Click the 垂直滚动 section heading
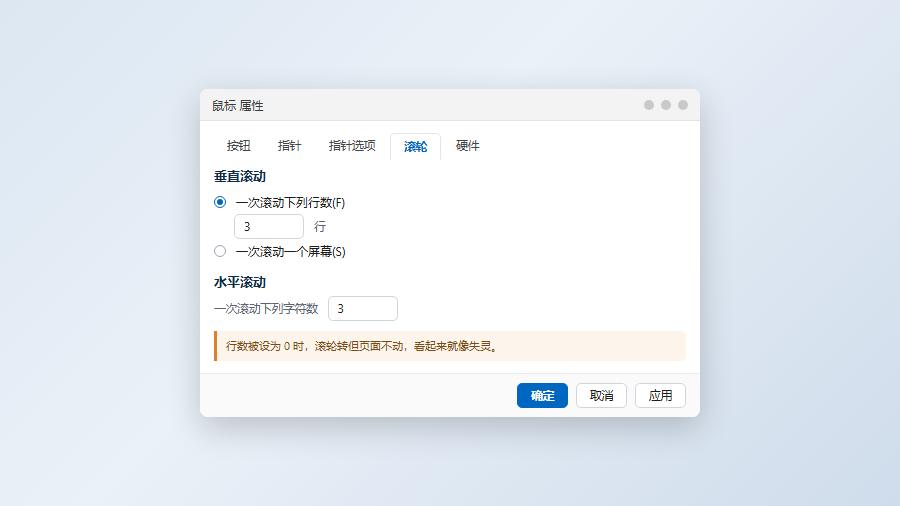This screenshot has width=900, height=506. tap(240, 177)
